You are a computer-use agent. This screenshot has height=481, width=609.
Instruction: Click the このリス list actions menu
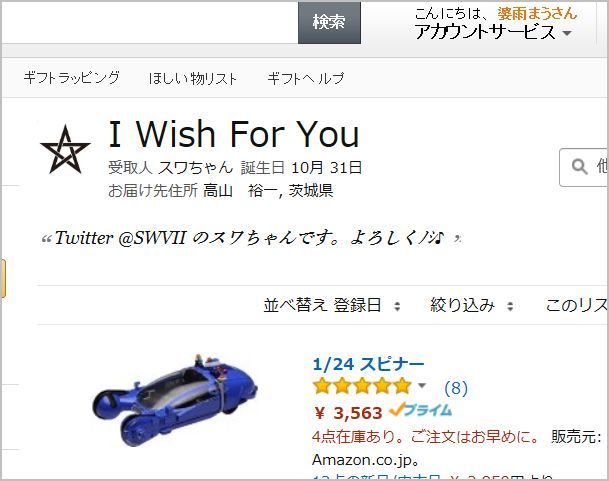[577, 305]
